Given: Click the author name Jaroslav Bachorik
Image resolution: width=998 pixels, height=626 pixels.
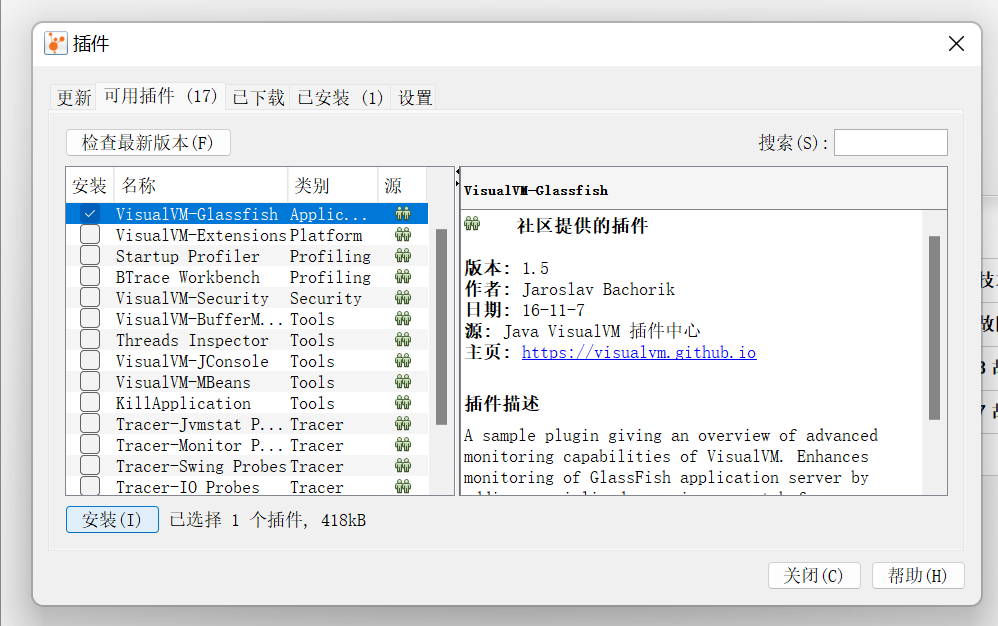Looking at the screenshot, I should 598,289.
